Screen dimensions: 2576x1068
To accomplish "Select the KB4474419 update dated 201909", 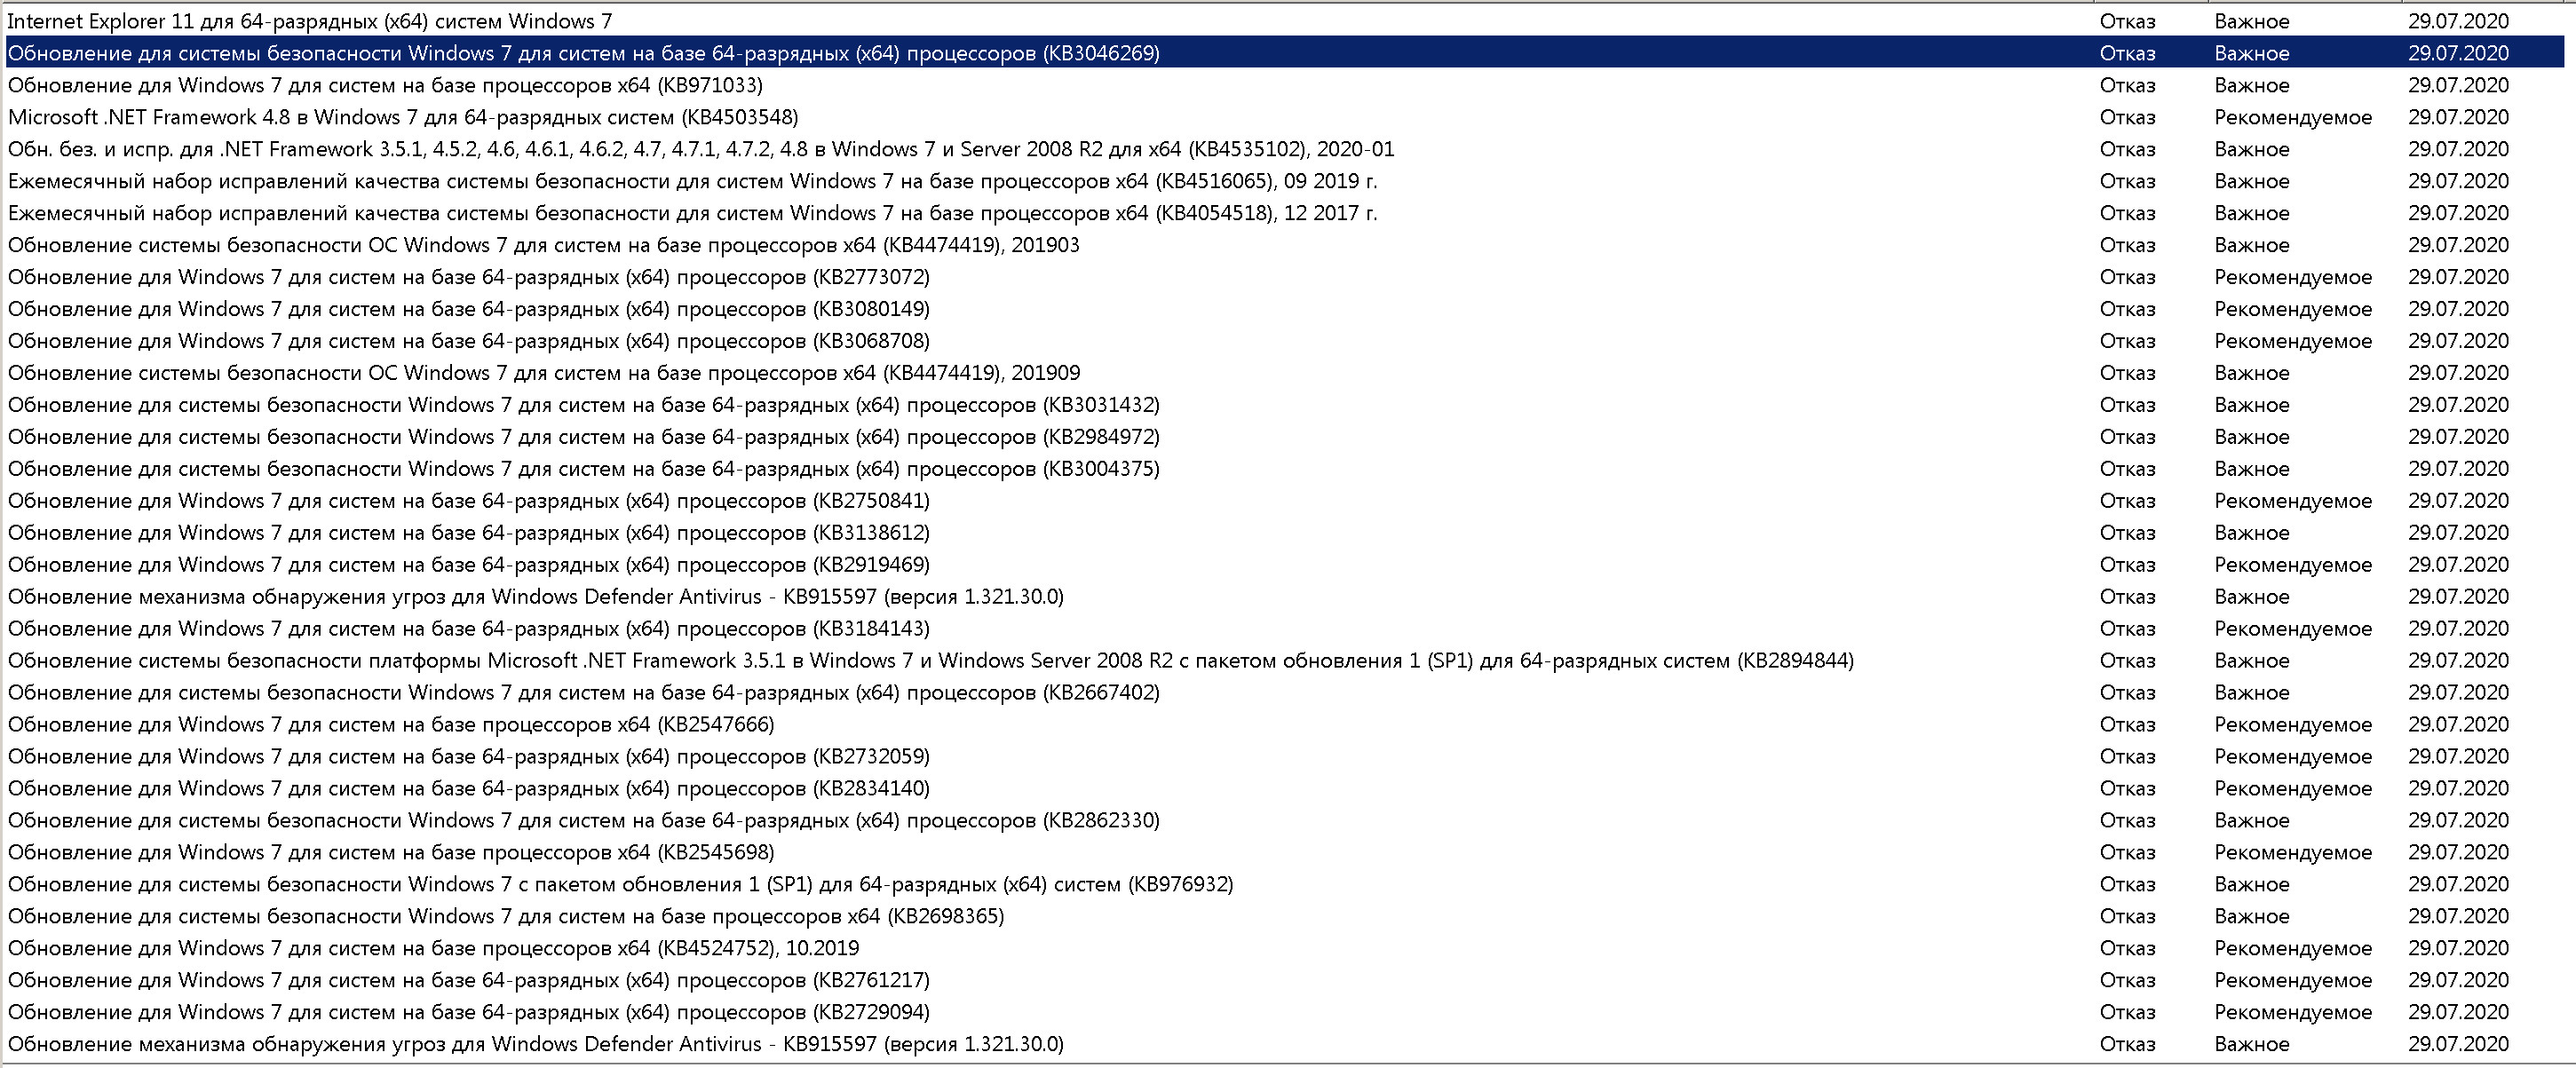I will pyautogui.click(x=543, y=373).
